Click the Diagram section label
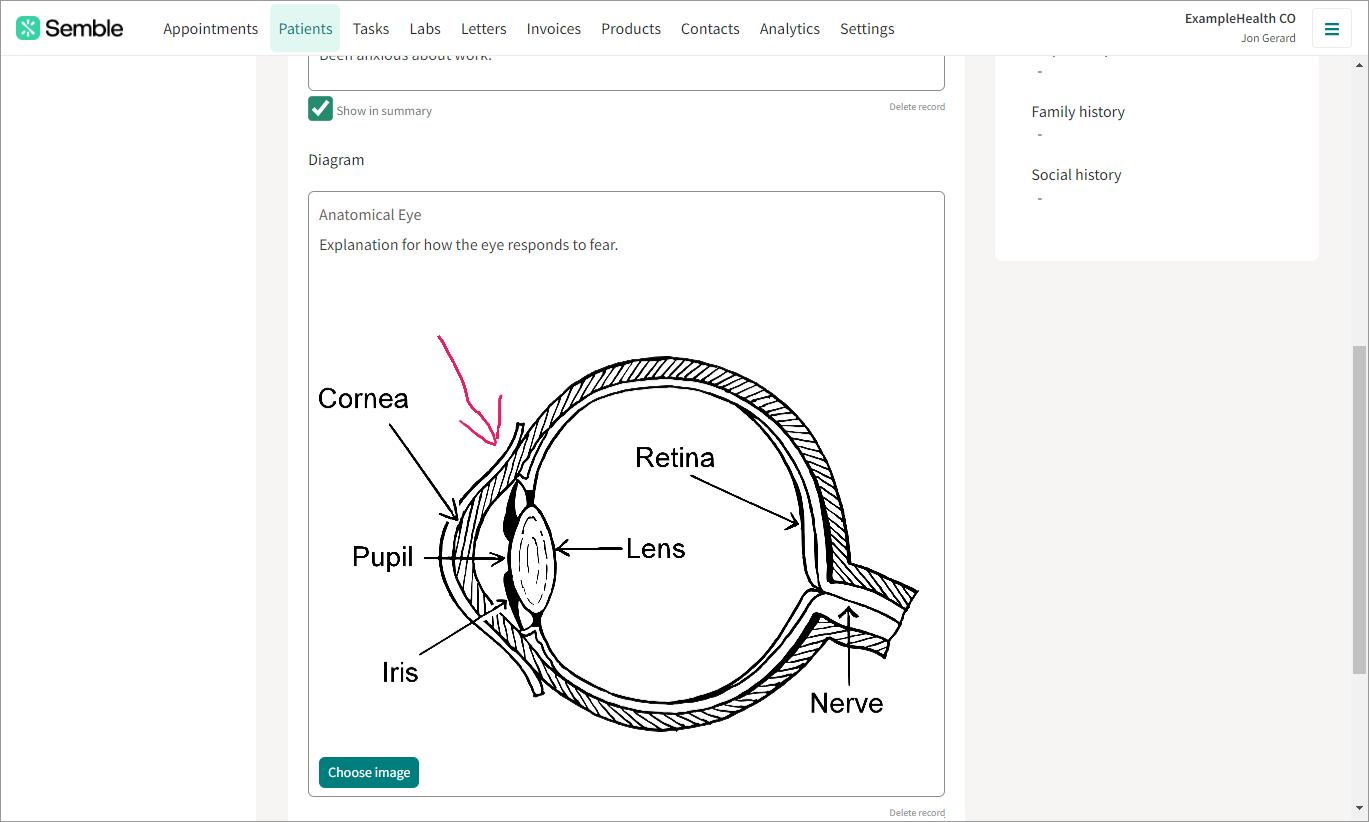 click(x=336, y=160)
